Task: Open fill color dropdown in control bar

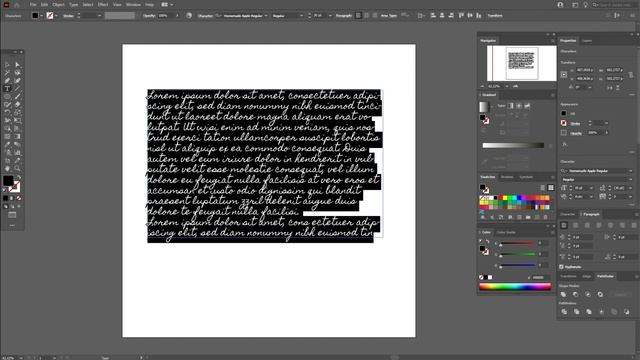Action: [x=42, y=16]
